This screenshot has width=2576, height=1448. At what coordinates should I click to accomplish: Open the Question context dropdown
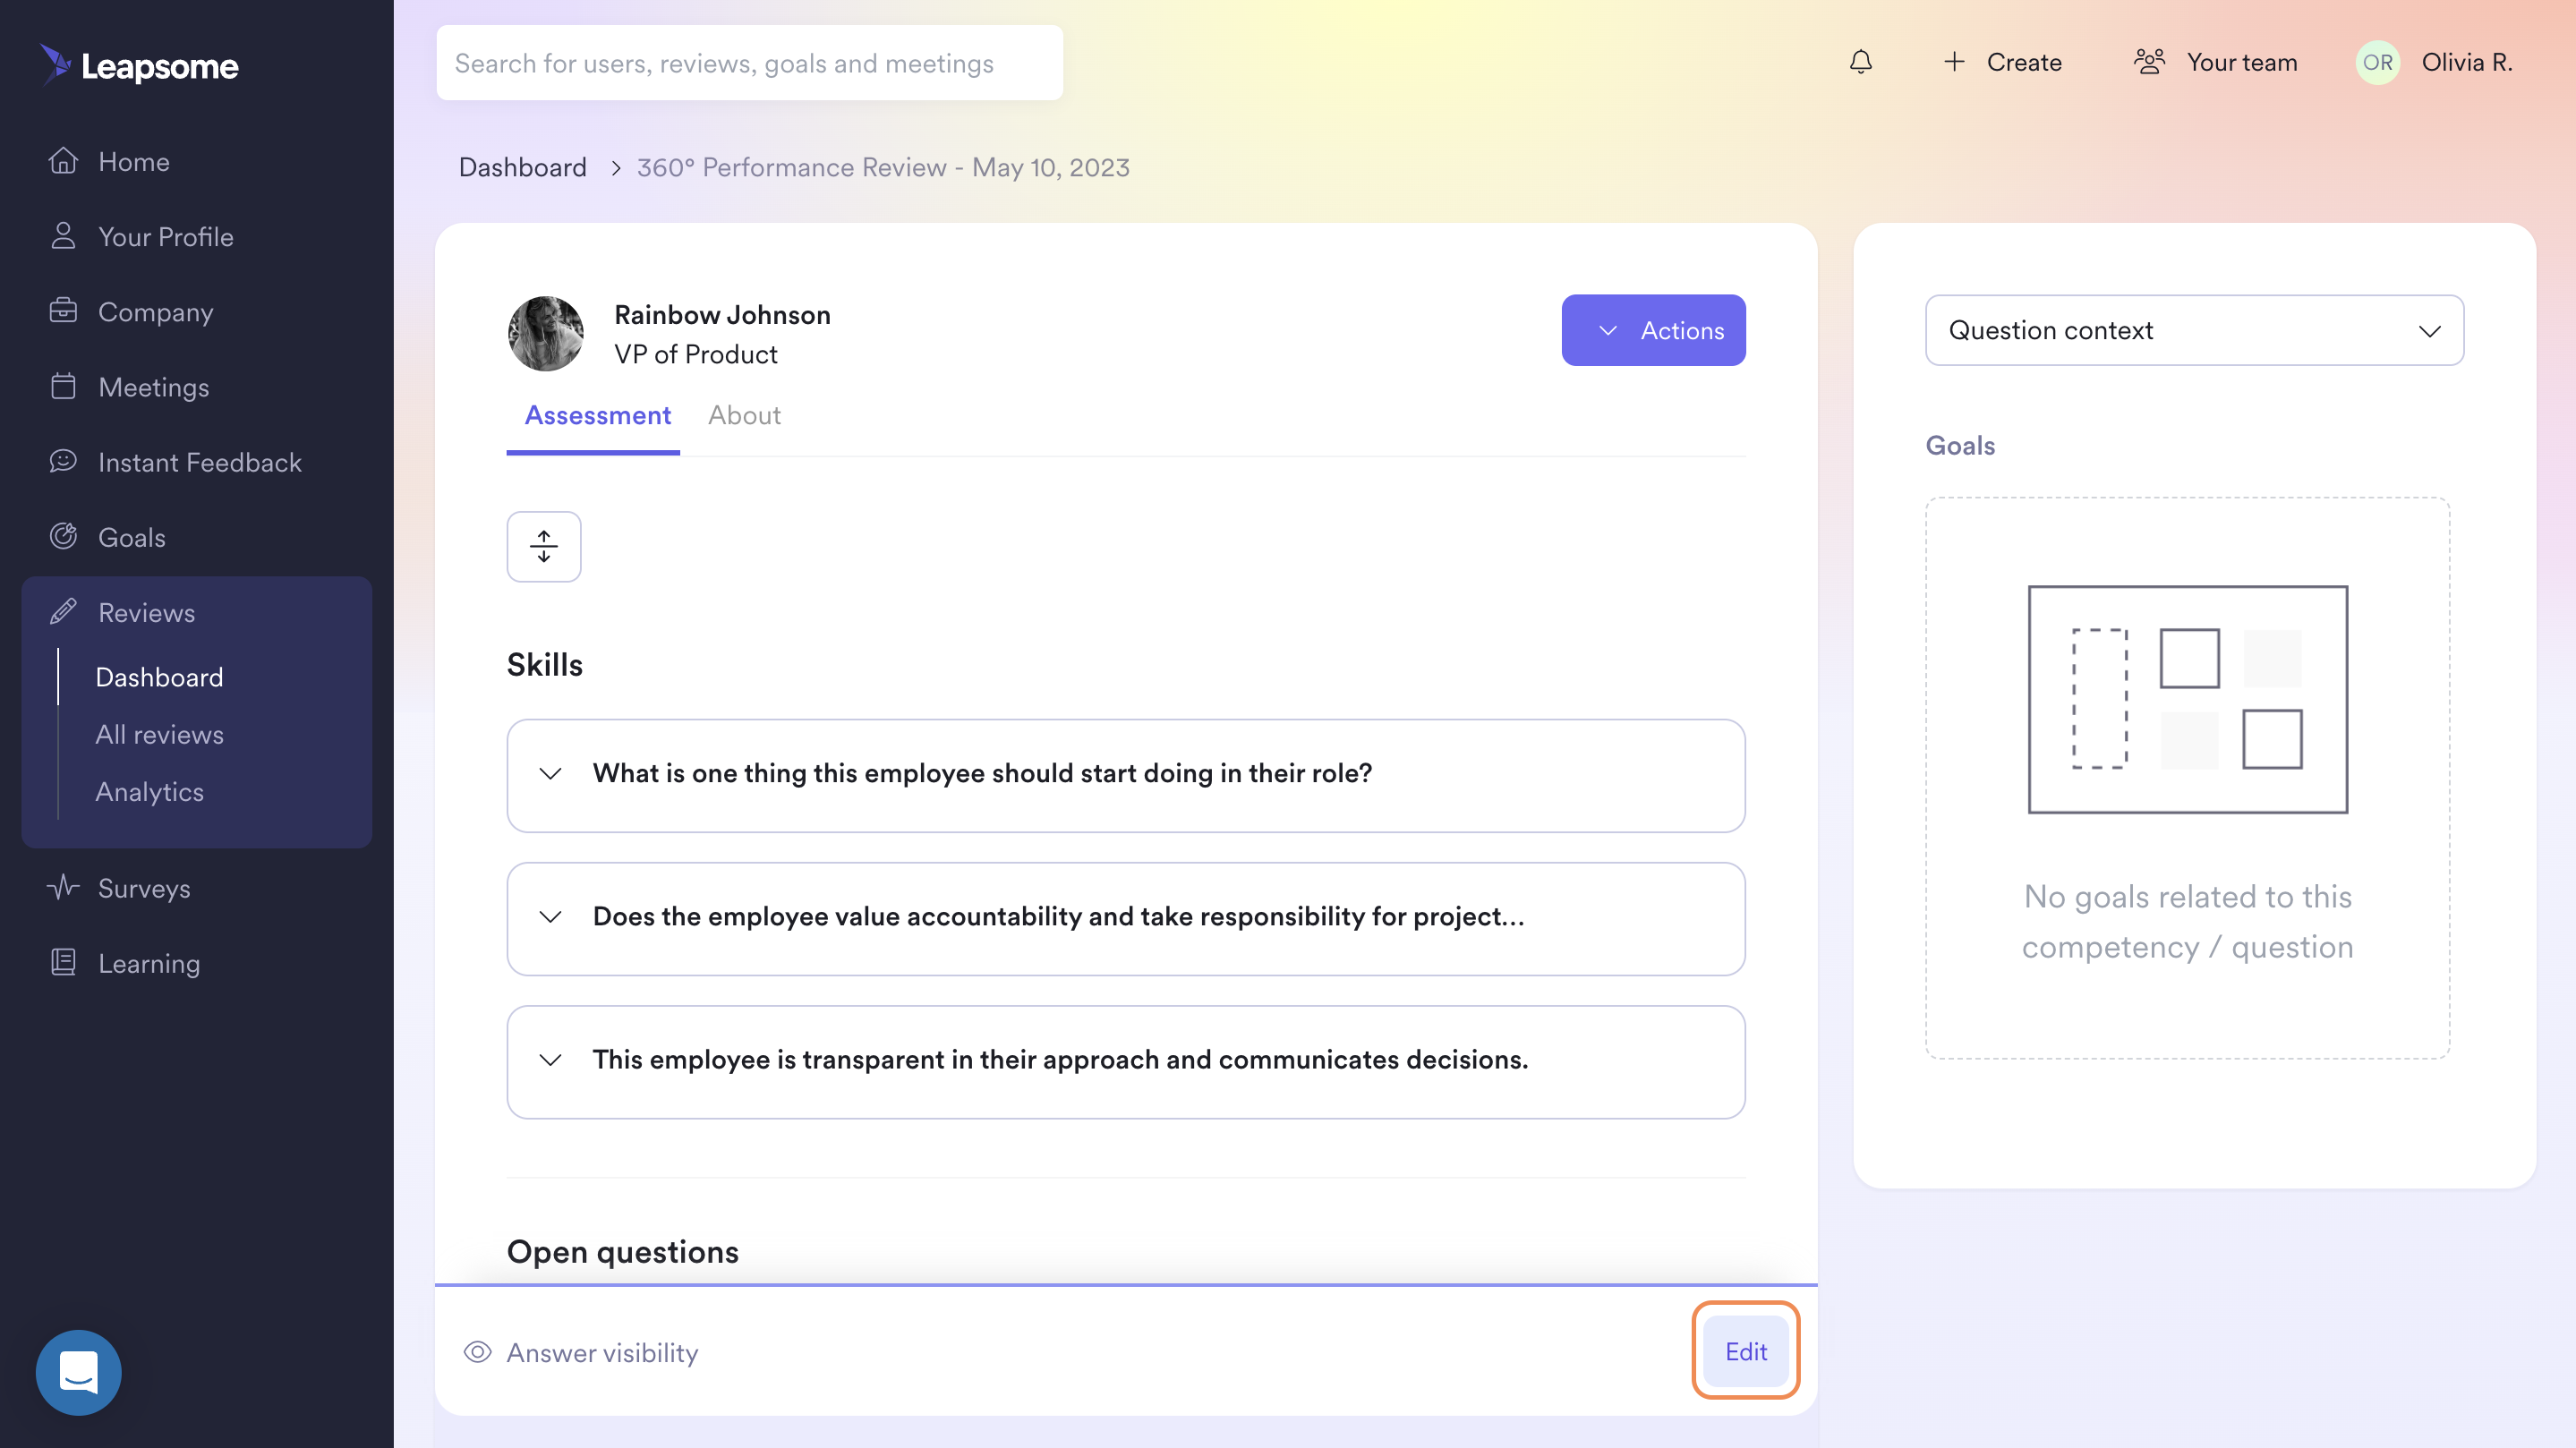tap(2194, 330)
